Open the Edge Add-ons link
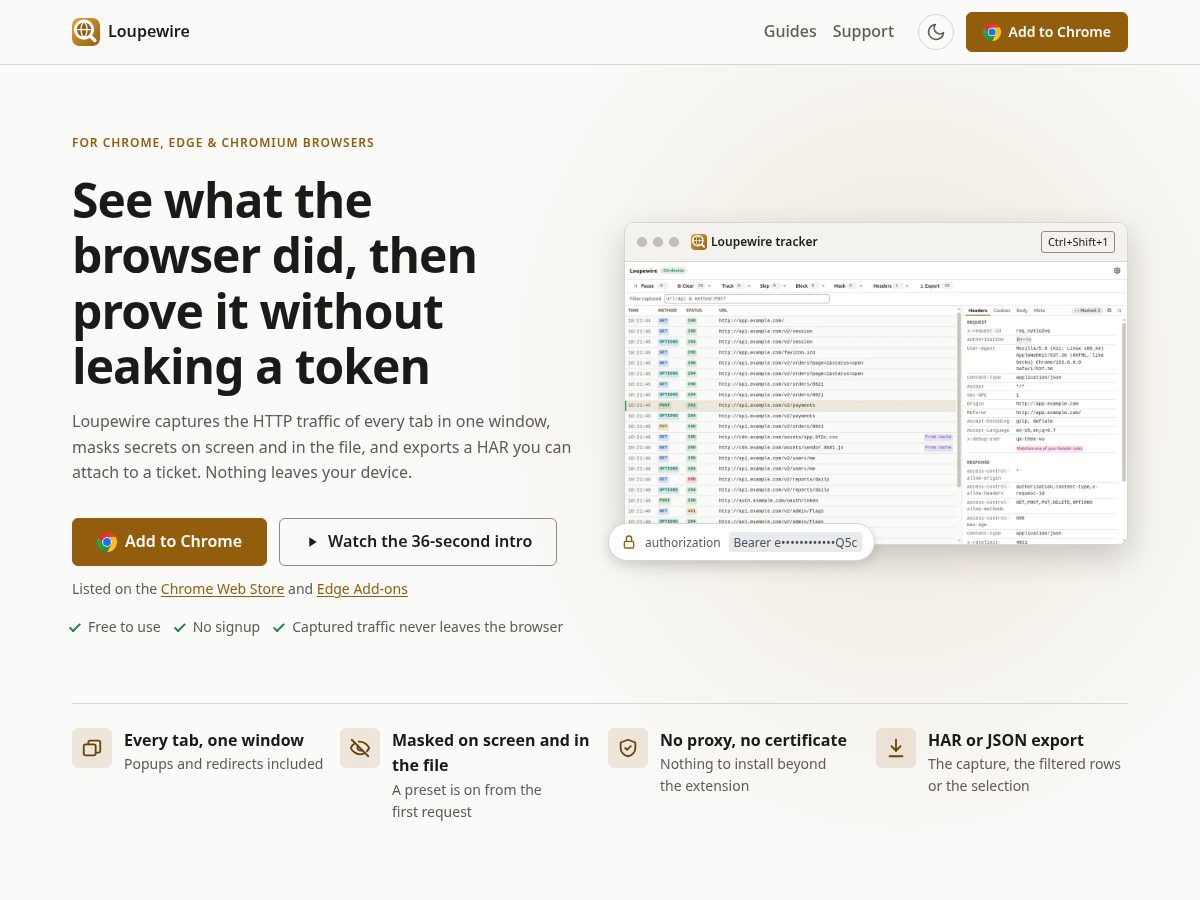The width and height of the screenshot is (1200, 900). [x=362, y=589]
